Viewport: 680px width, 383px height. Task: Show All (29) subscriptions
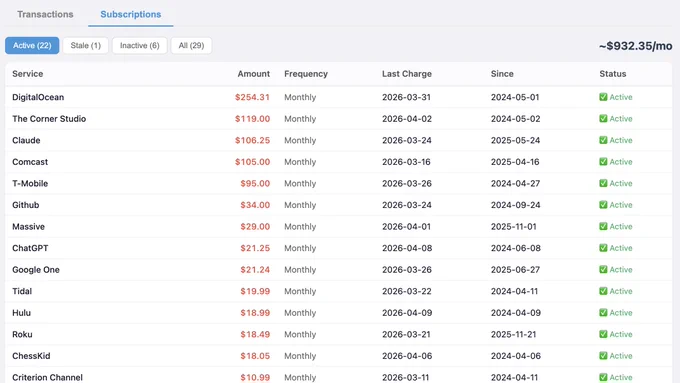[x=191, y=46]
